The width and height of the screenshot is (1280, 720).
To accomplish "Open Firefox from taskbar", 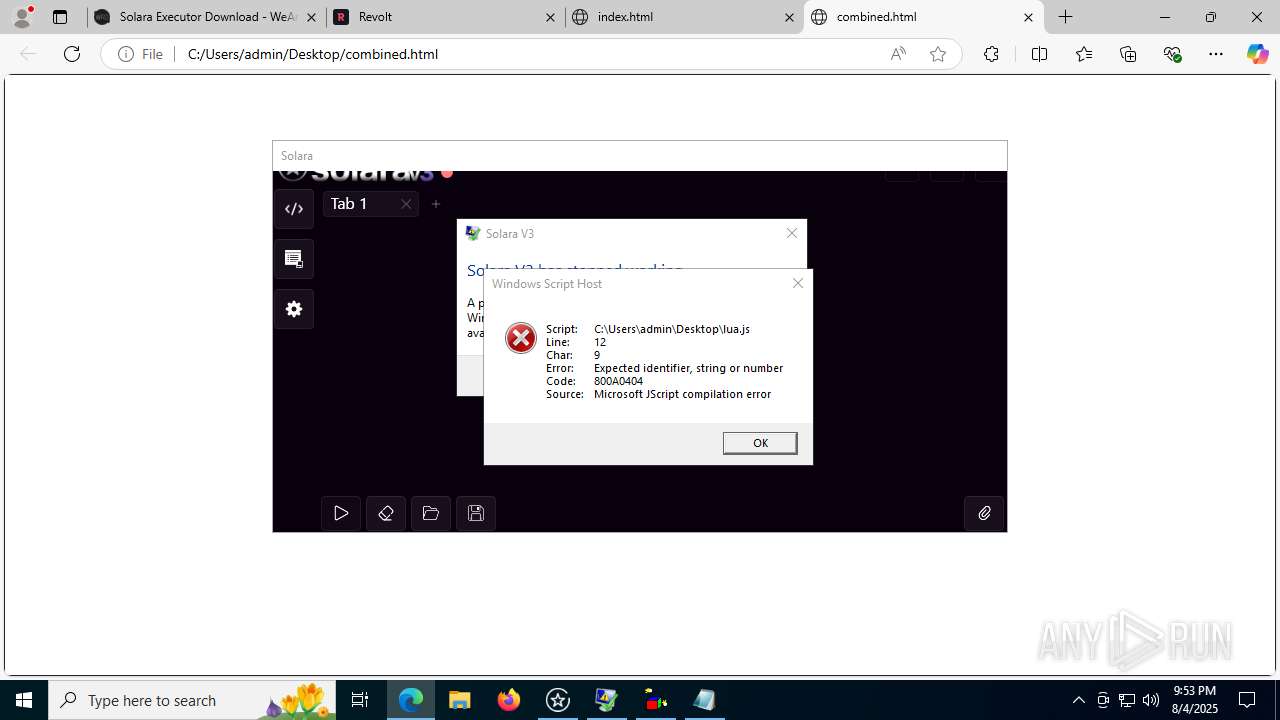I will 509,700.
